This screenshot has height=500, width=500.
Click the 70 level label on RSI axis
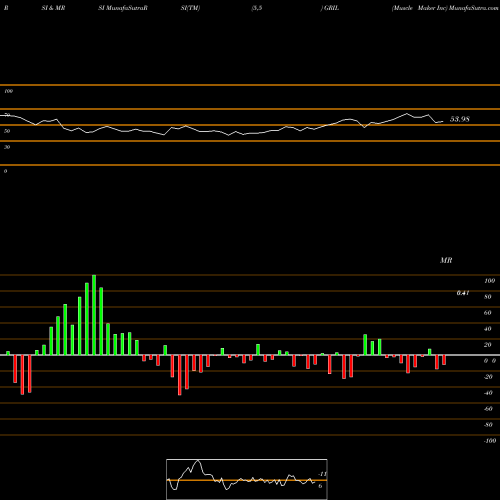point(7,115)
